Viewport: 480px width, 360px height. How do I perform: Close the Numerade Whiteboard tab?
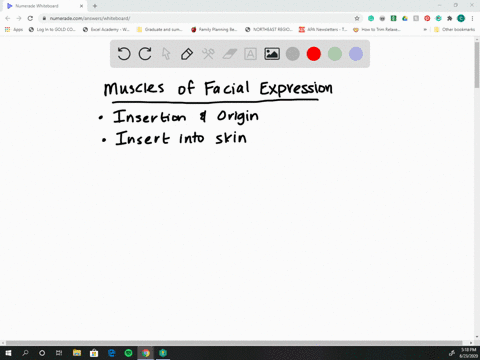click(81, 6)
